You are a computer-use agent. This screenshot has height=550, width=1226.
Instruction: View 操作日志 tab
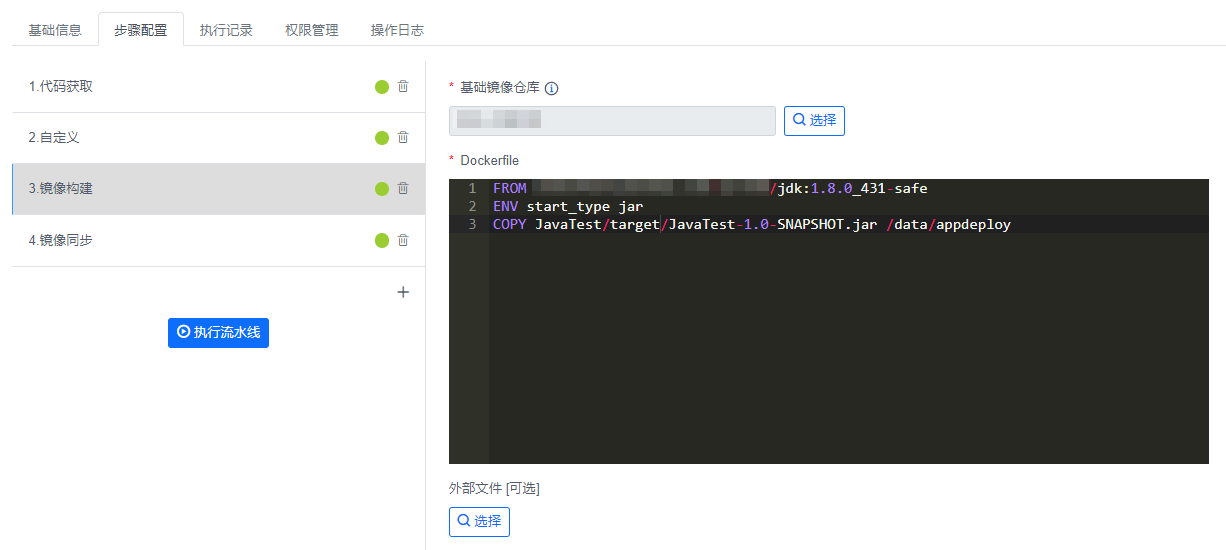pyautogui.click(x=397, y=30)
